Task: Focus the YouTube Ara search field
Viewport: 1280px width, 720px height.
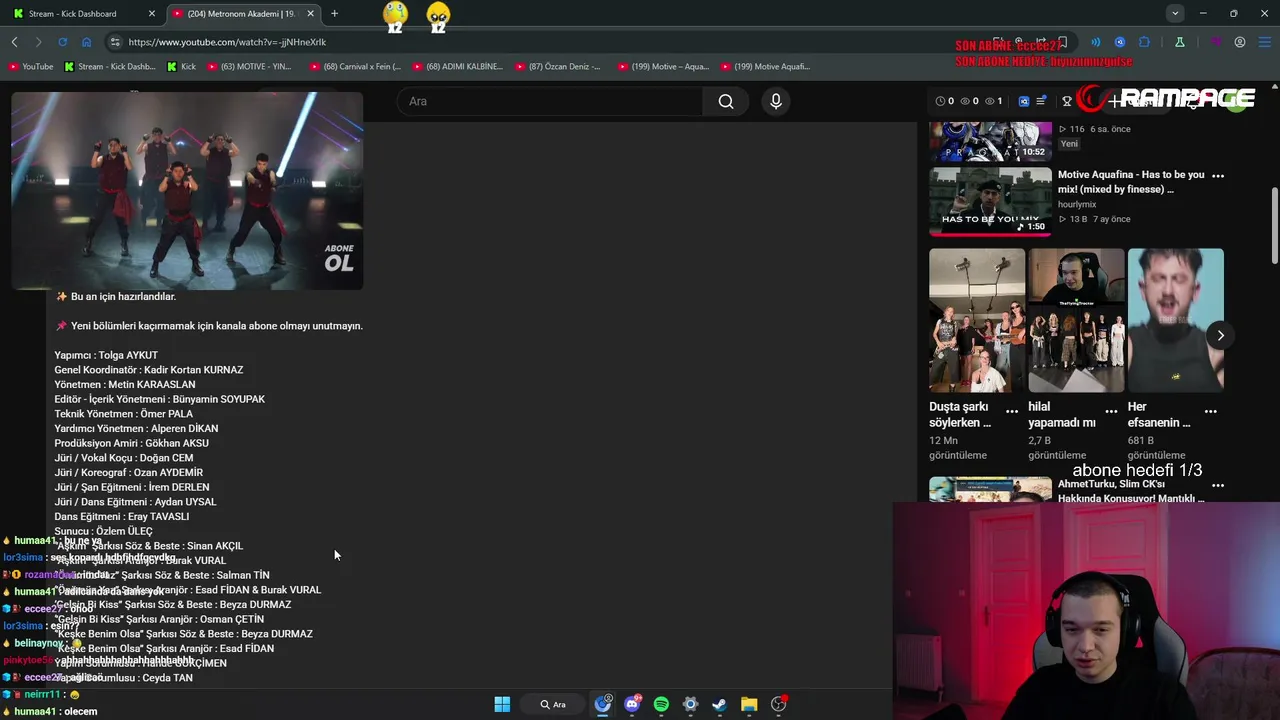Action: (550, 101)
